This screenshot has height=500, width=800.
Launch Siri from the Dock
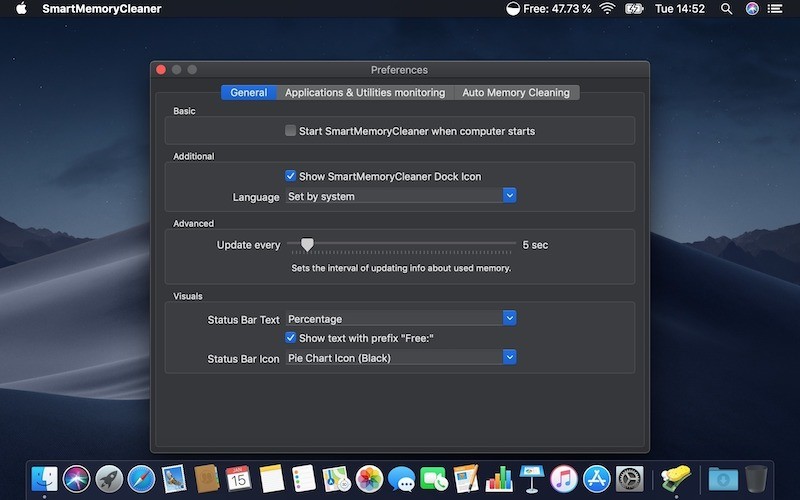point(77,479)
